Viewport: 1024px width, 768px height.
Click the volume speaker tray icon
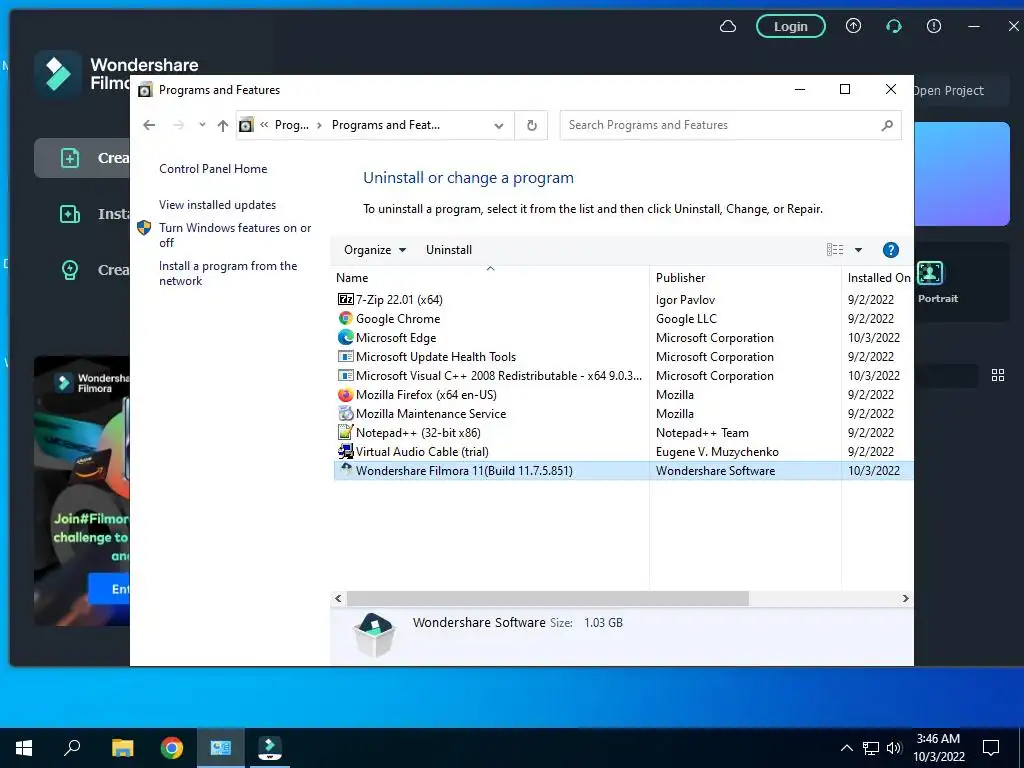coord(894,748)
